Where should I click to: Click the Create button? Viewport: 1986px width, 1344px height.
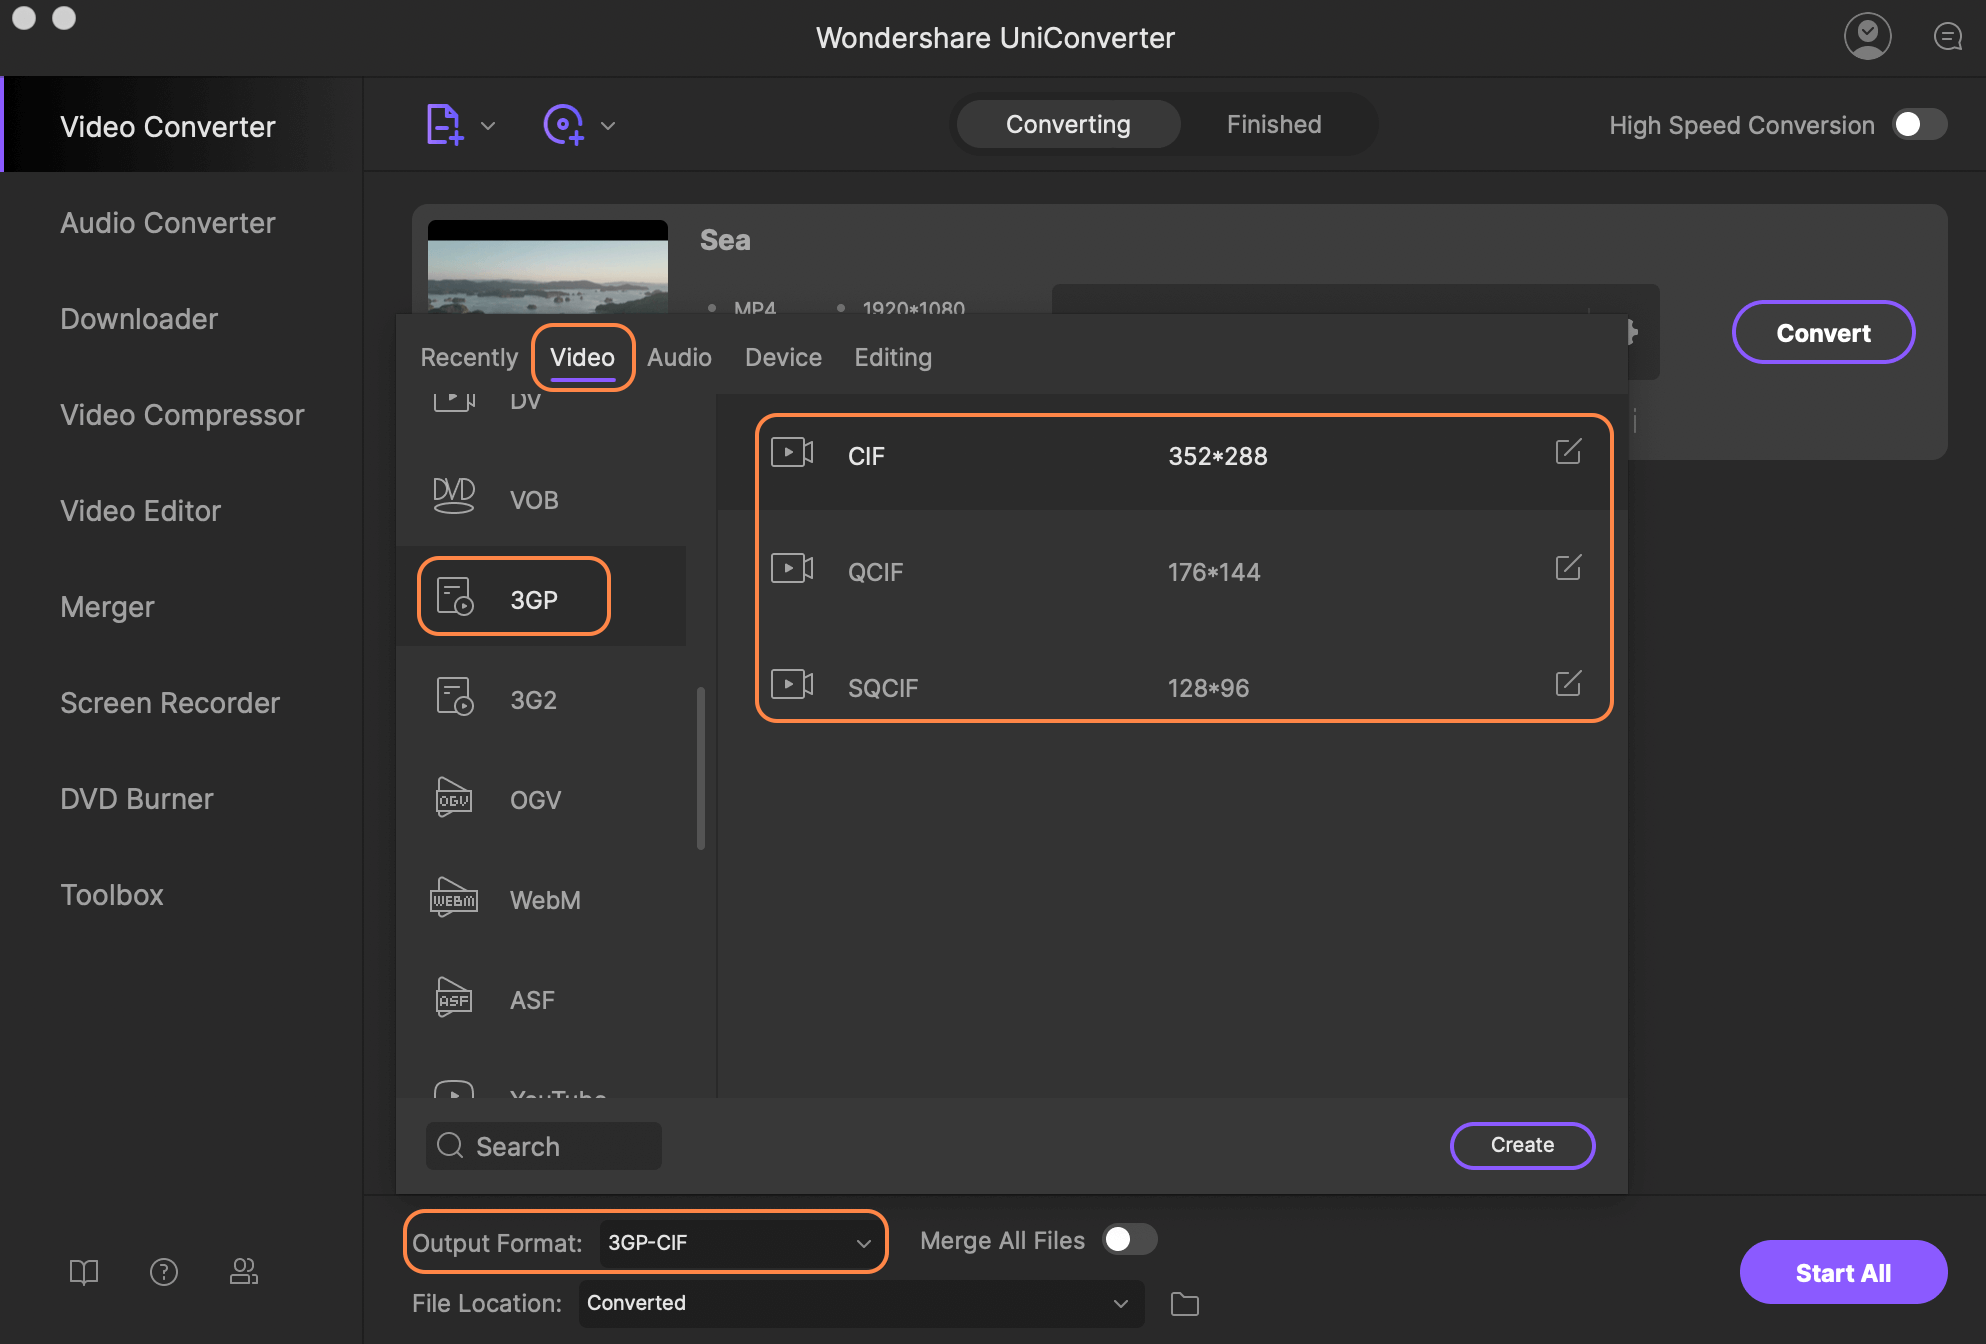pos(1521,1145)
